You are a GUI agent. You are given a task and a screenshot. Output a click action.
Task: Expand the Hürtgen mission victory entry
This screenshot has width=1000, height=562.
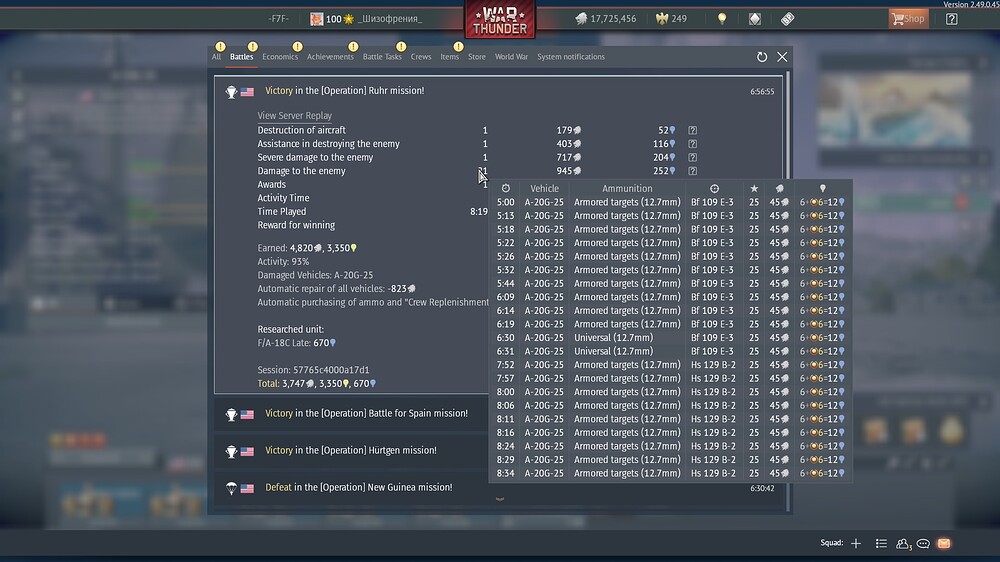[350, 451]
